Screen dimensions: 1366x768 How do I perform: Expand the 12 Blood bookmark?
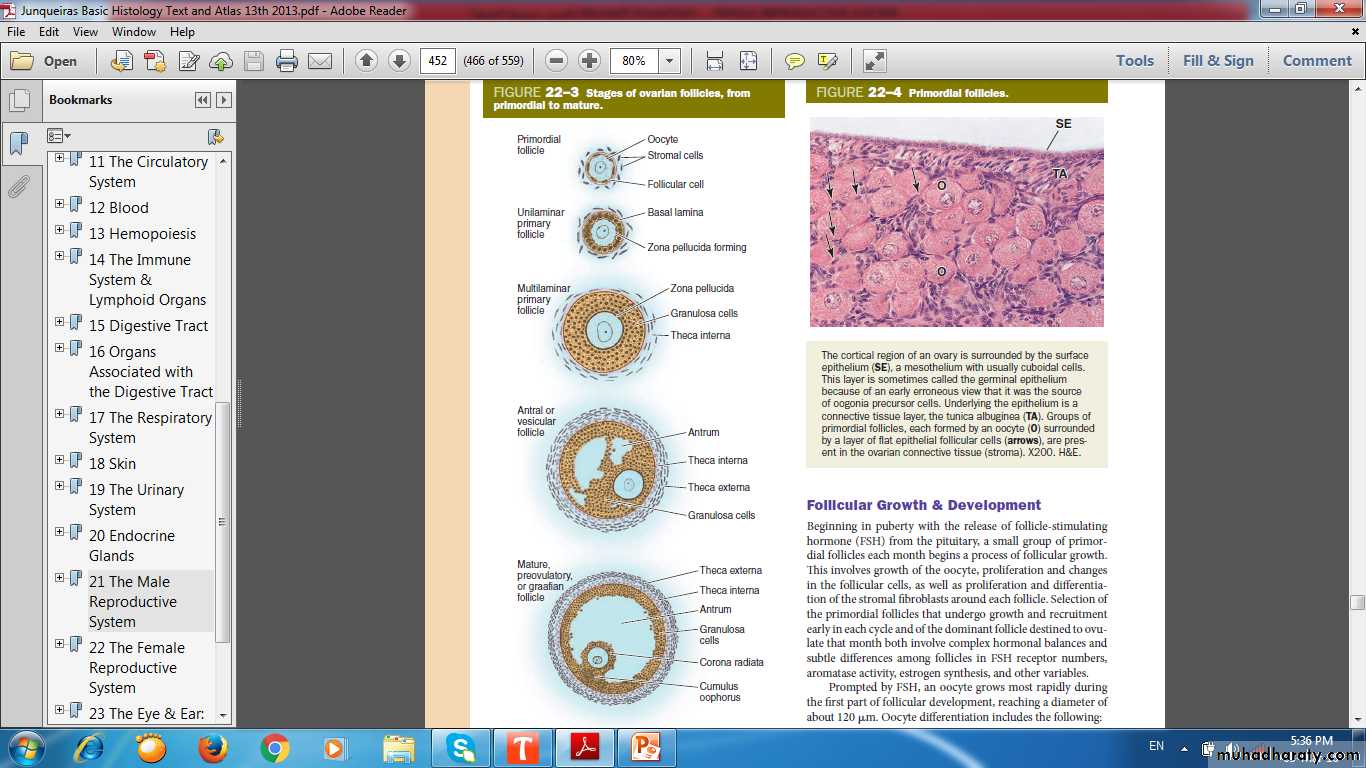pos(60,204)
